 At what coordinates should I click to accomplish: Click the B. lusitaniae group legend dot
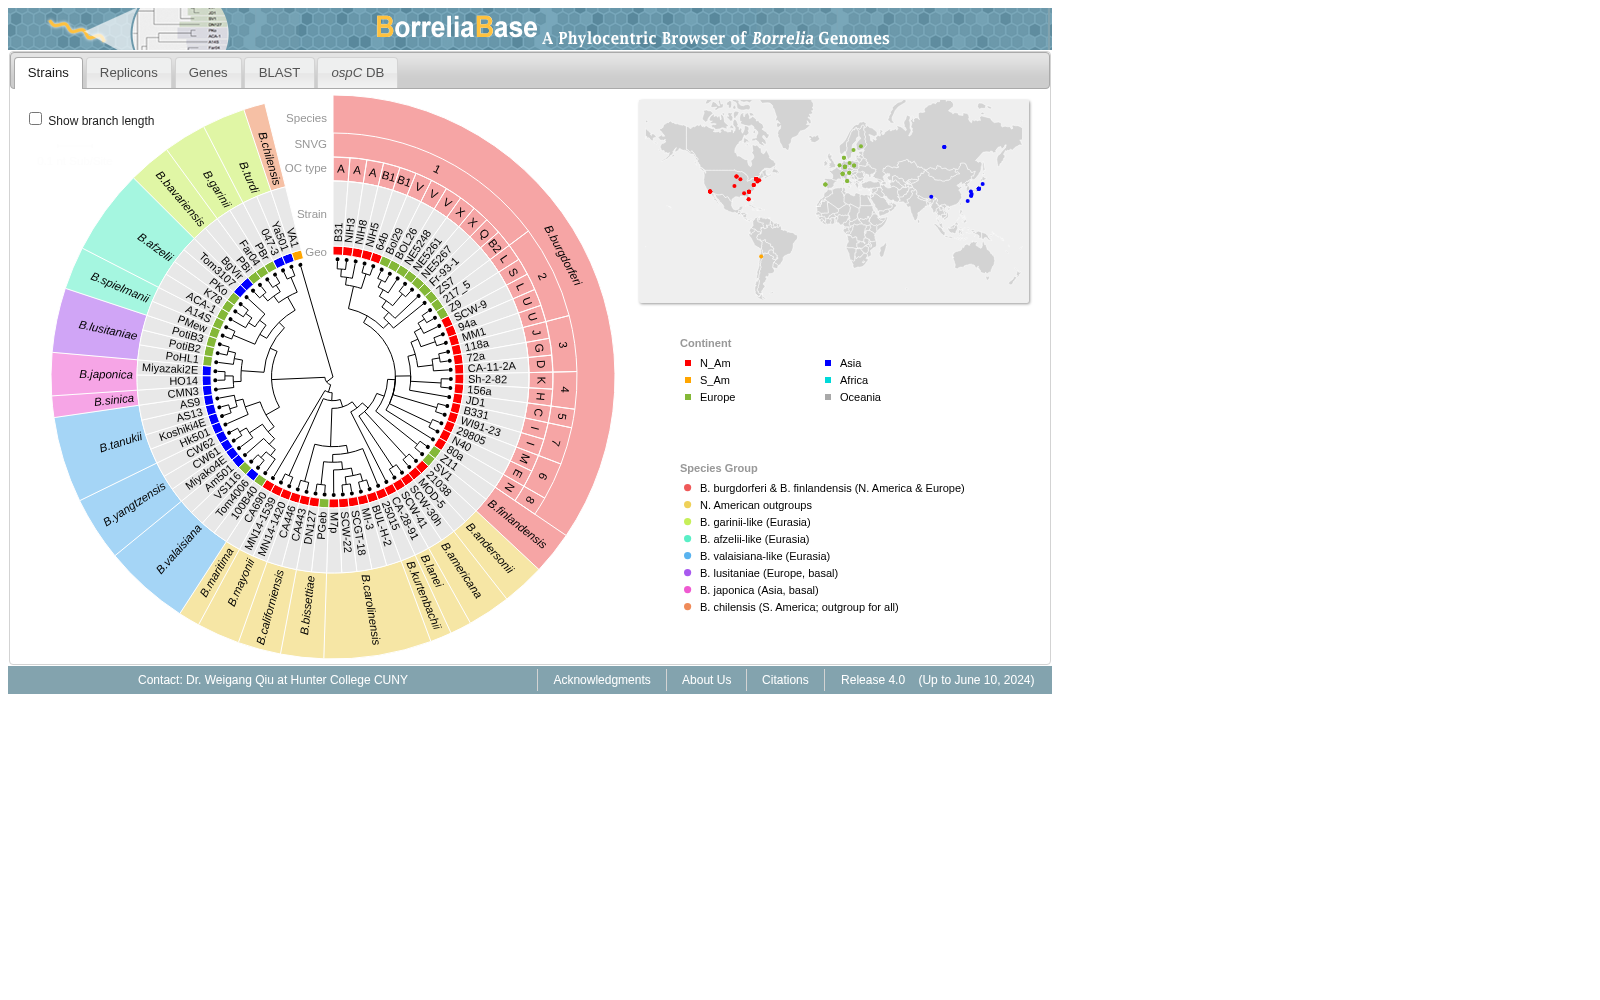point(688,573)
